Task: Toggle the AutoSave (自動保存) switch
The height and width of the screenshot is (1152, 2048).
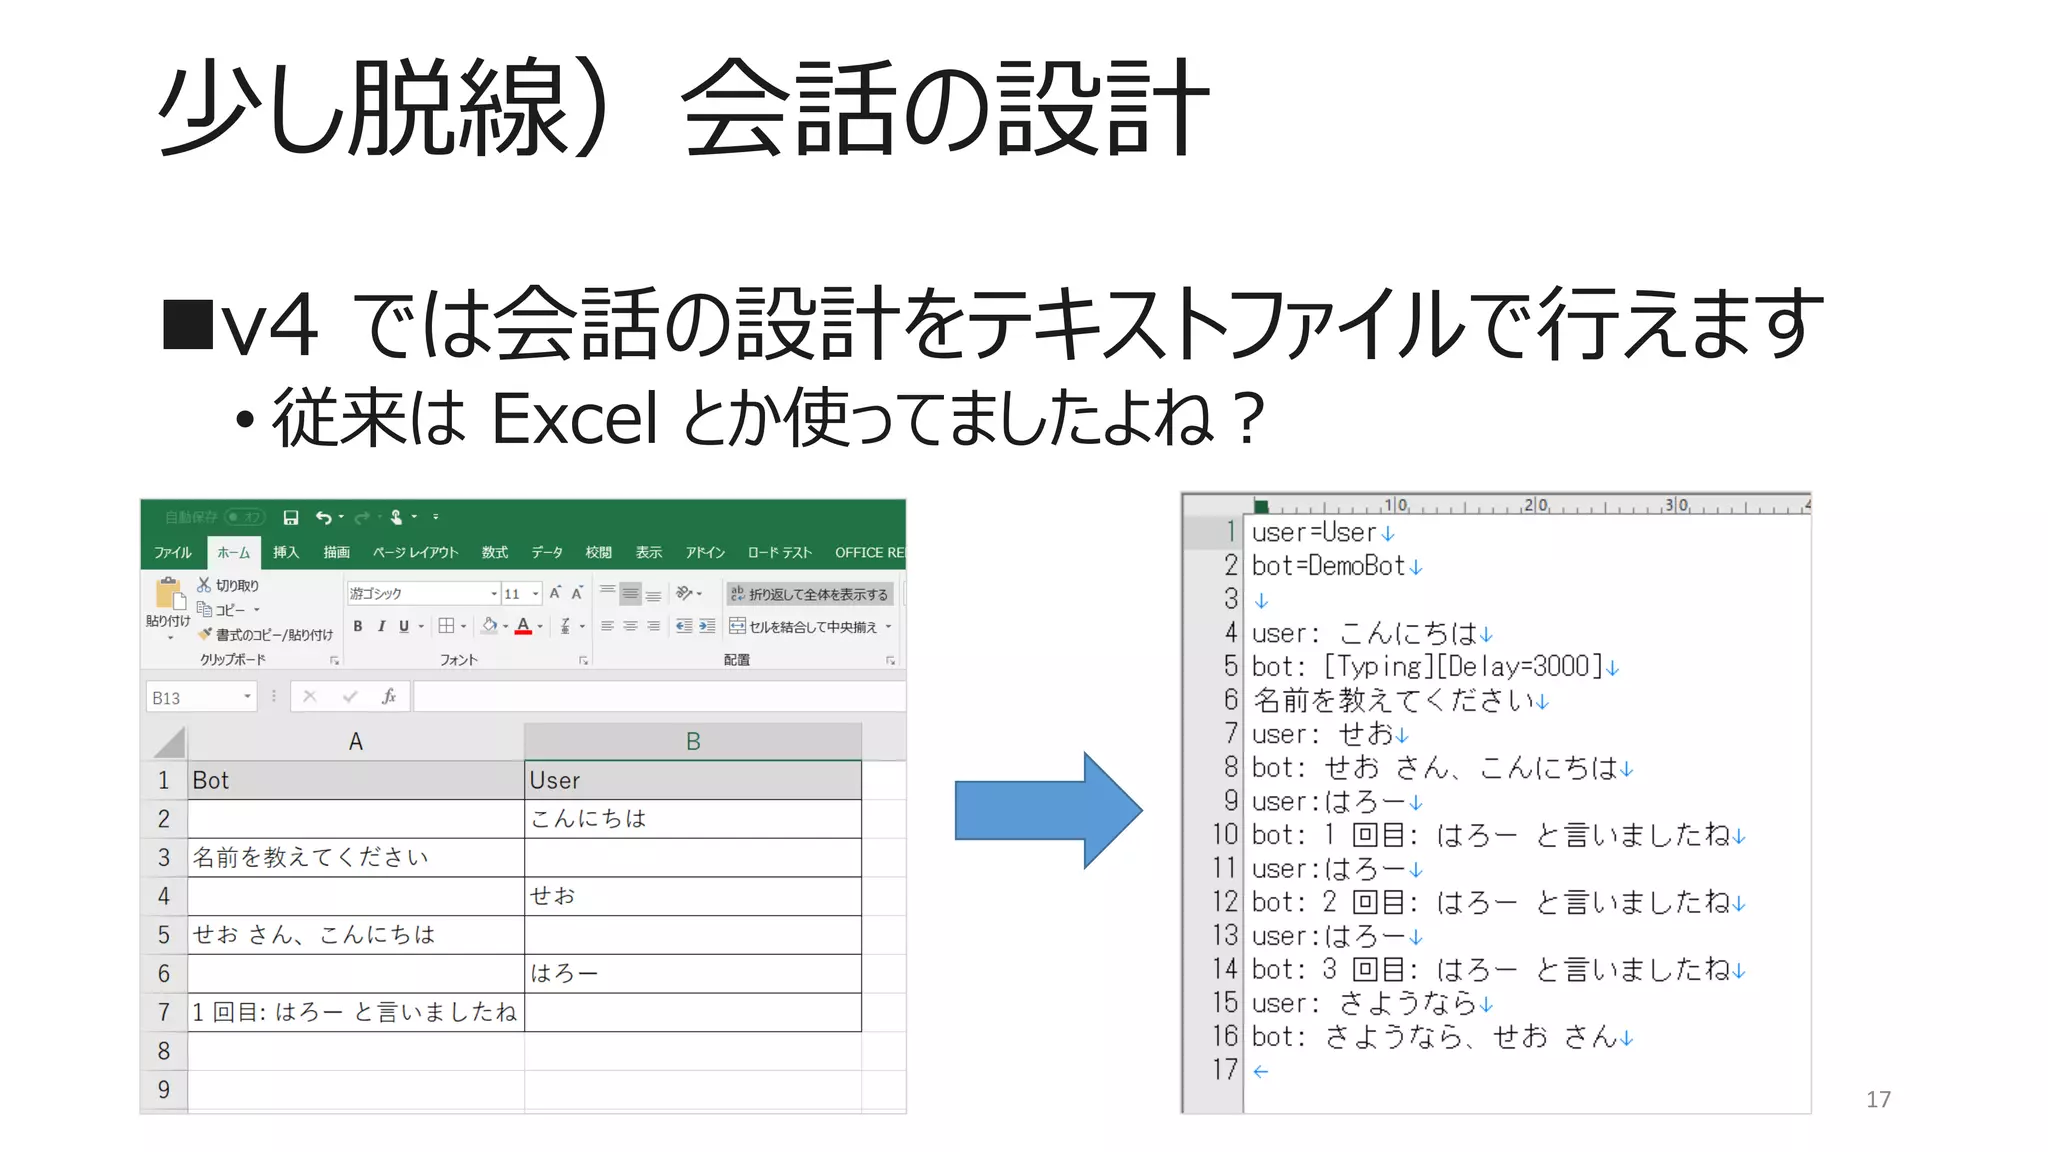Action: [244, 517]
